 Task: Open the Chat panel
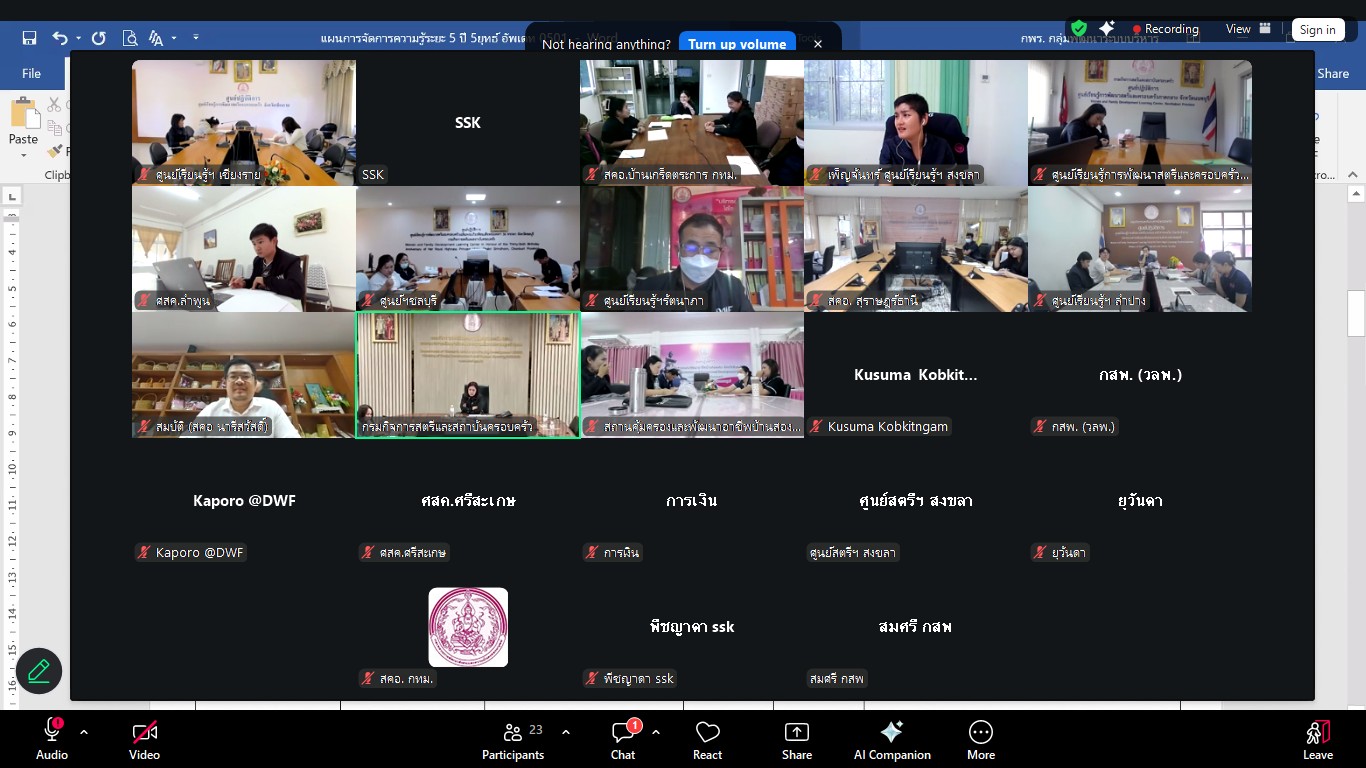pyautogui.click(x=623, y=740)
